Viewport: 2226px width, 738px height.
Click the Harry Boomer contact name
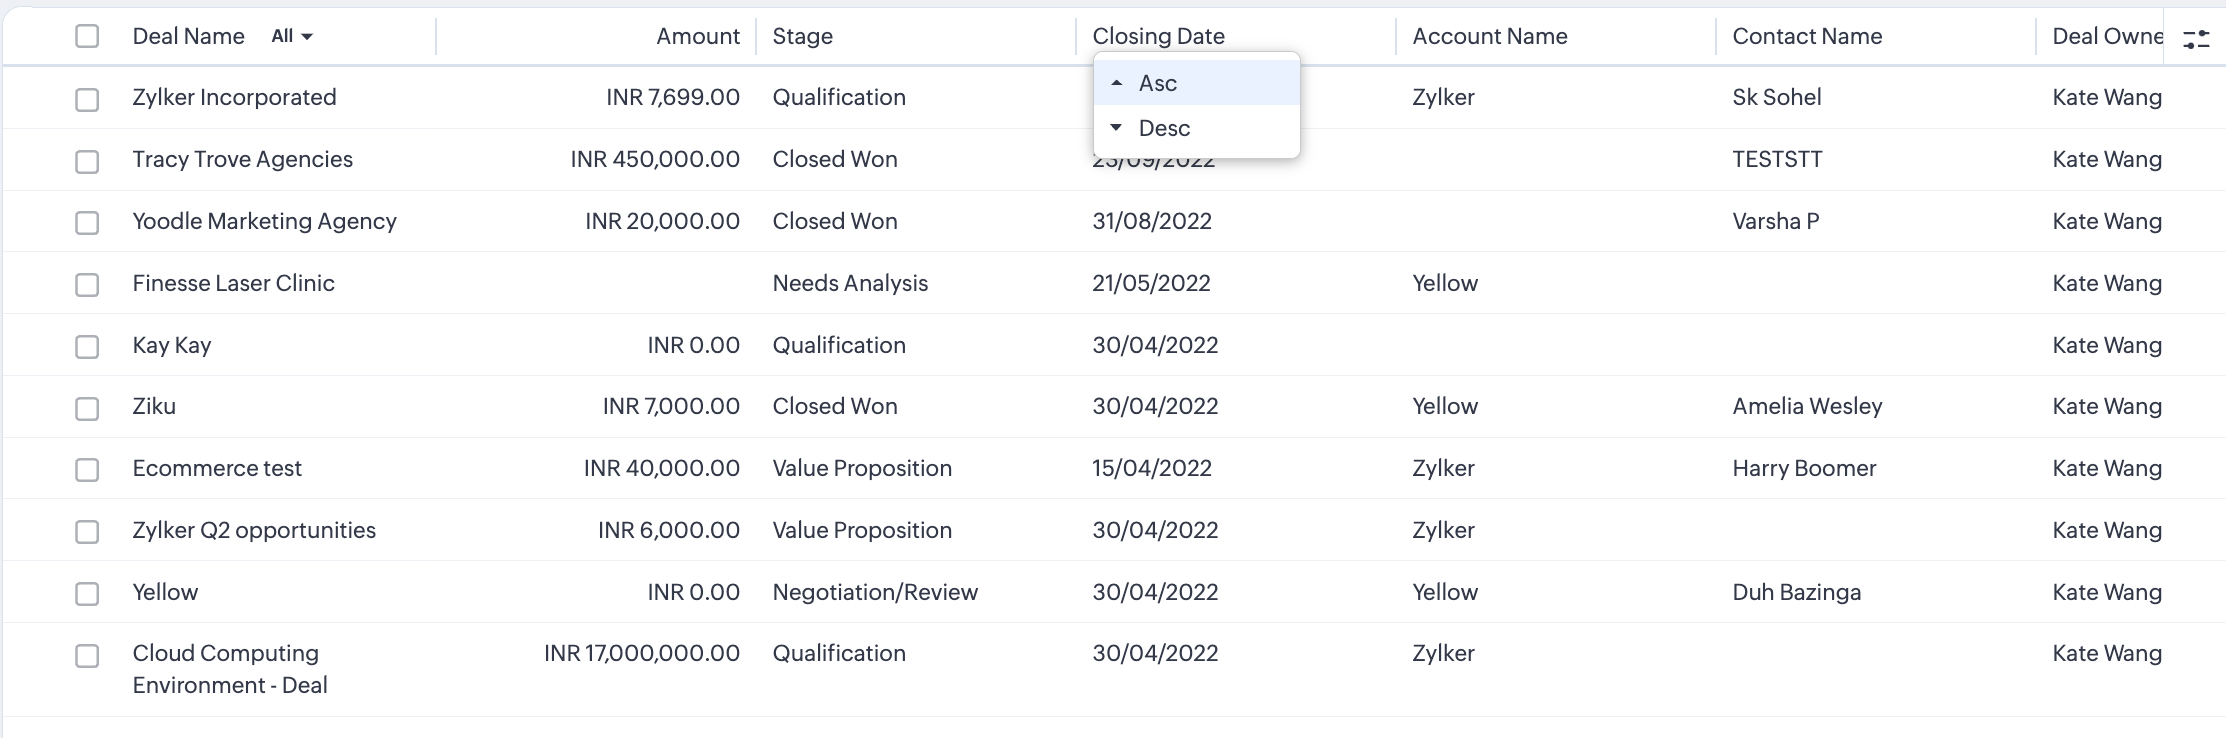coord(1804,468)
